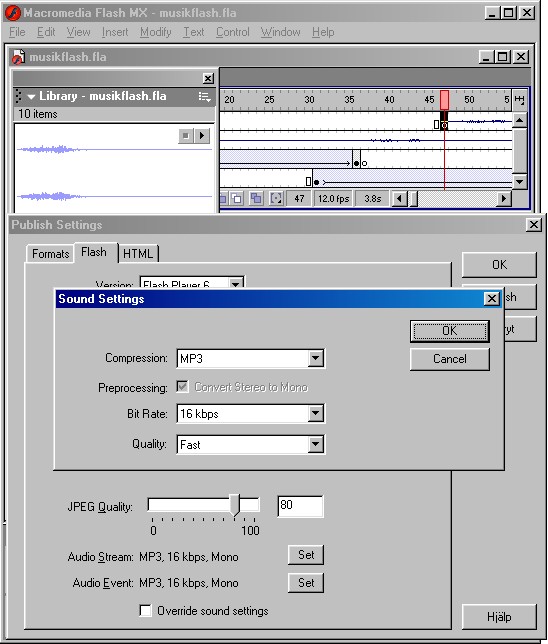Click the timeline horizontal scroll left arrow
This screenshot has width=548, height=644.
tap(398, 199)
